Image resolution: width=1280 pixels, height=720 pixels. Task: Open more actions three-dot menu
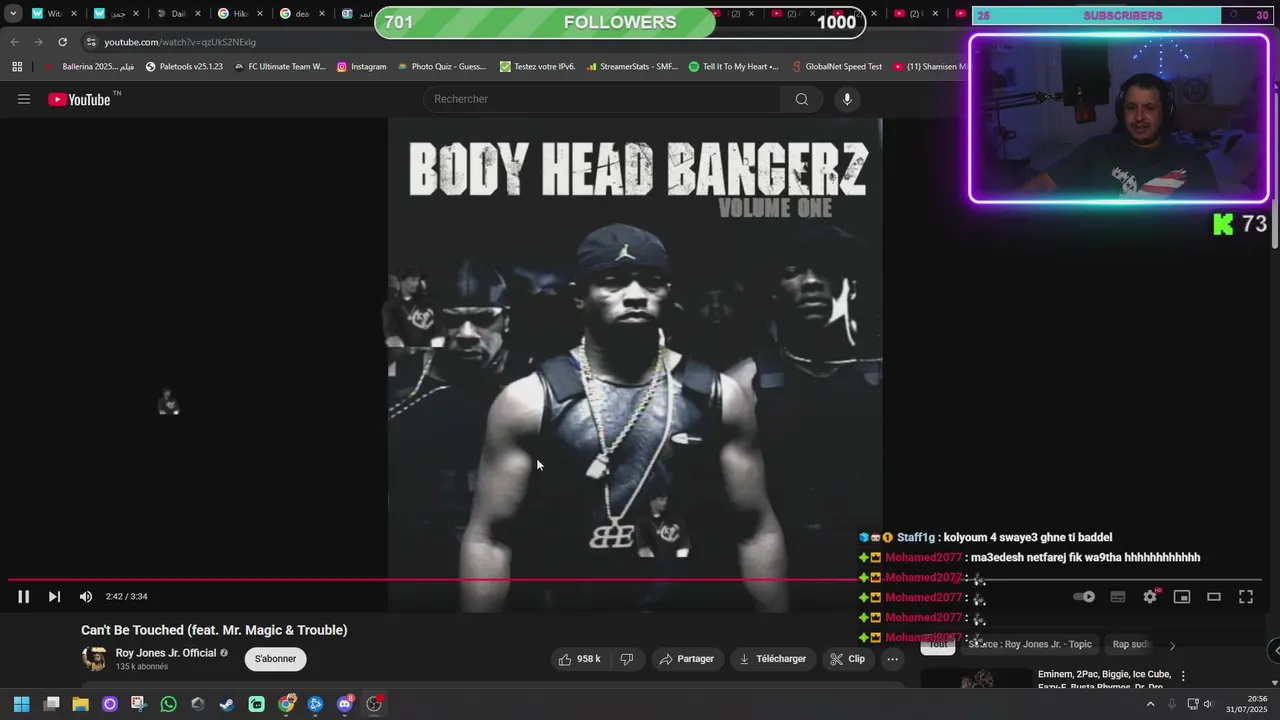pos(893,659)
